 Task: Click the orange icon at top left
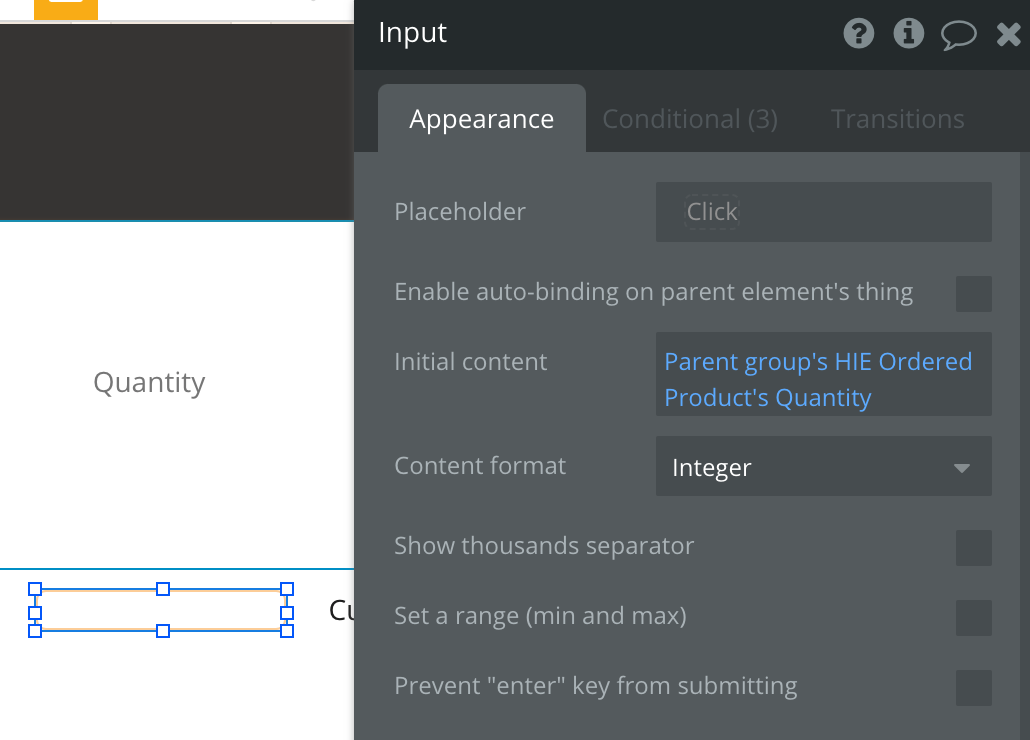tap(66, 8)
